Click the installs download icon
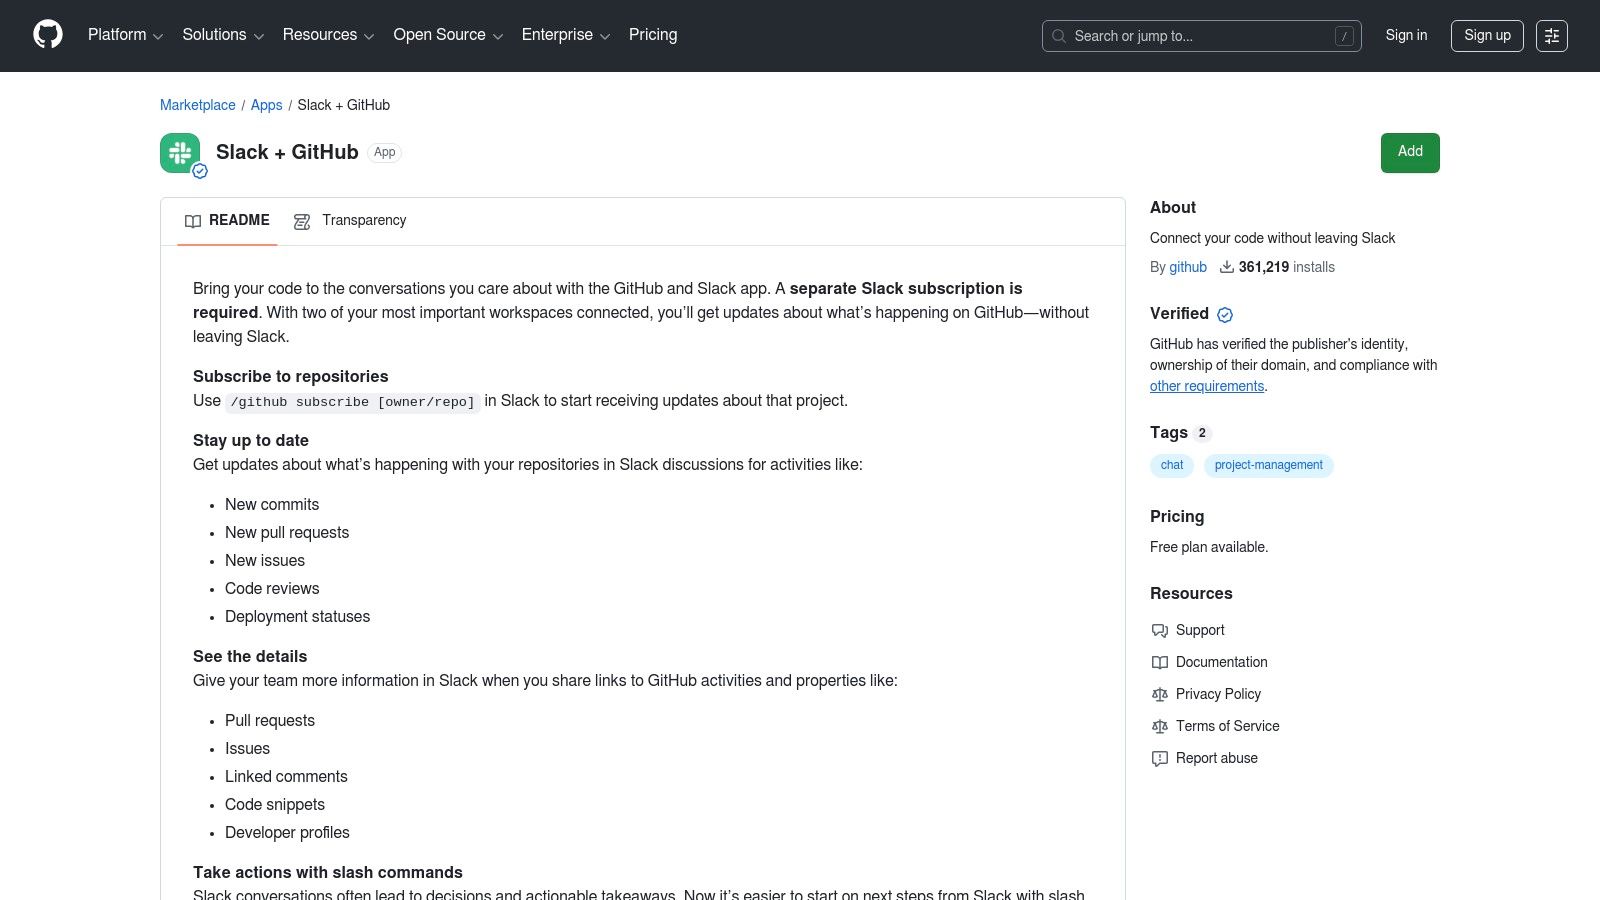The image size is (1600, 900). click(1226, 267)
